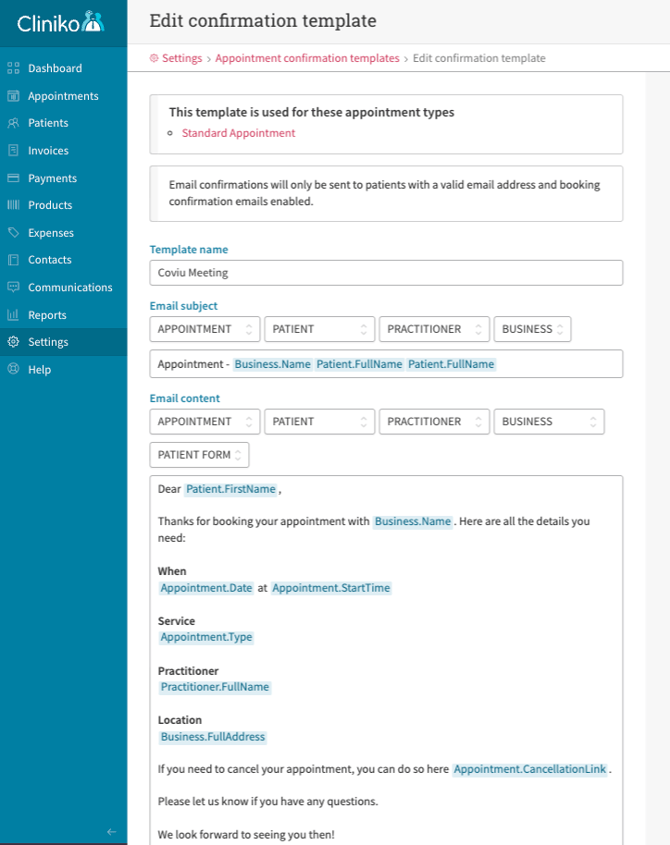Click the Patients people icon

pos(13,123)
